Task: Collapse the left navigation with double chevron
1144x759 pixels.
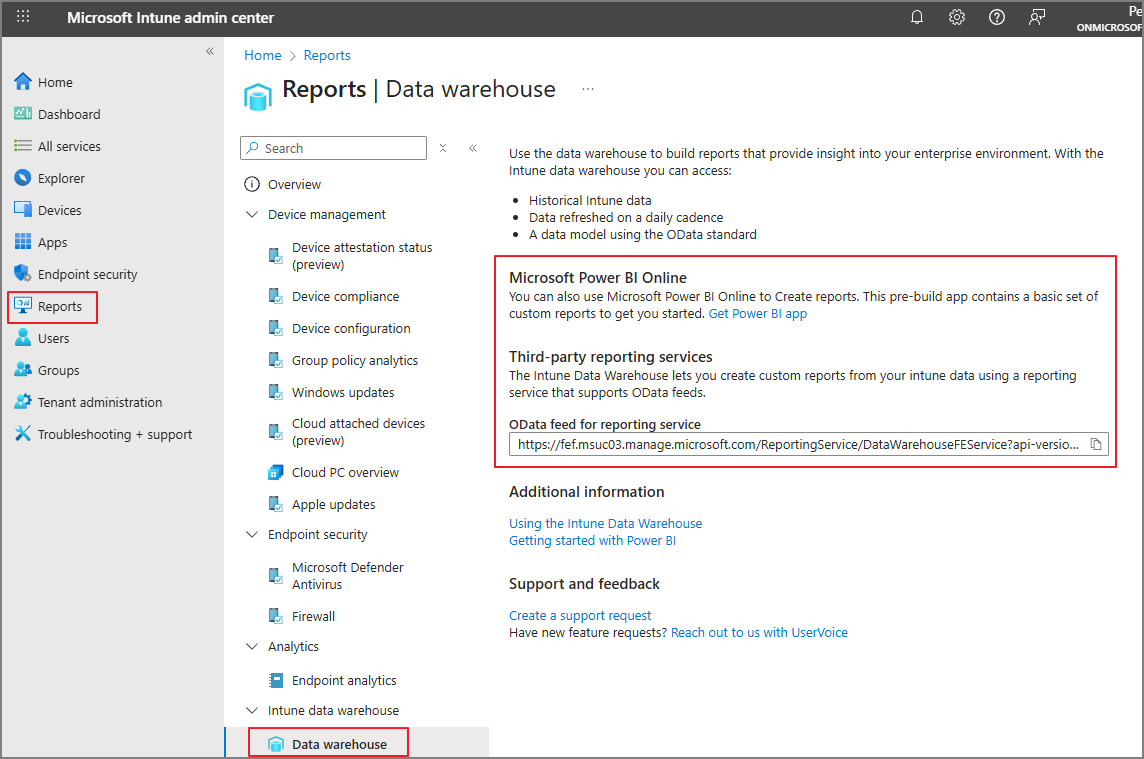Action: (210, 51)
